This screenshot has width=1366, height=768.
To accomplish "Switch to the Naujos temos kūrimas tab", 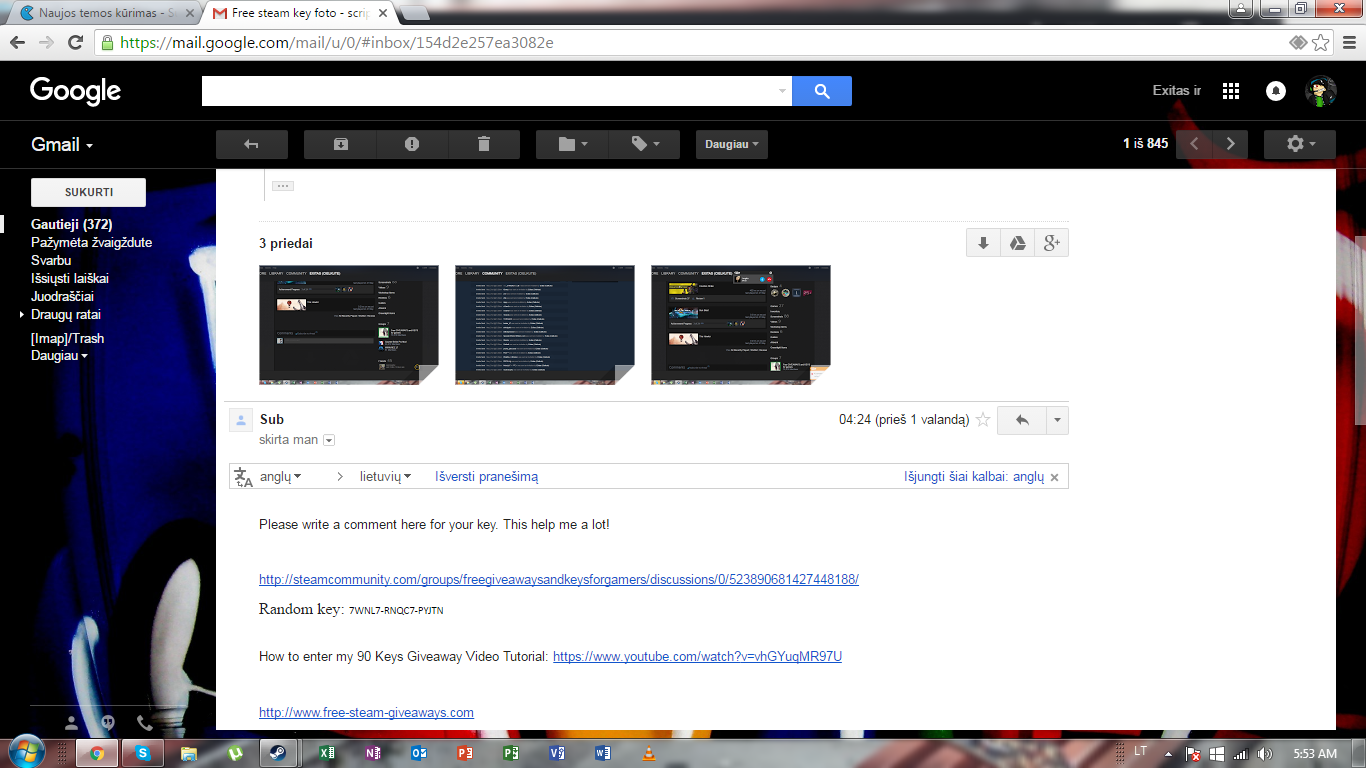I will point(103,14).
